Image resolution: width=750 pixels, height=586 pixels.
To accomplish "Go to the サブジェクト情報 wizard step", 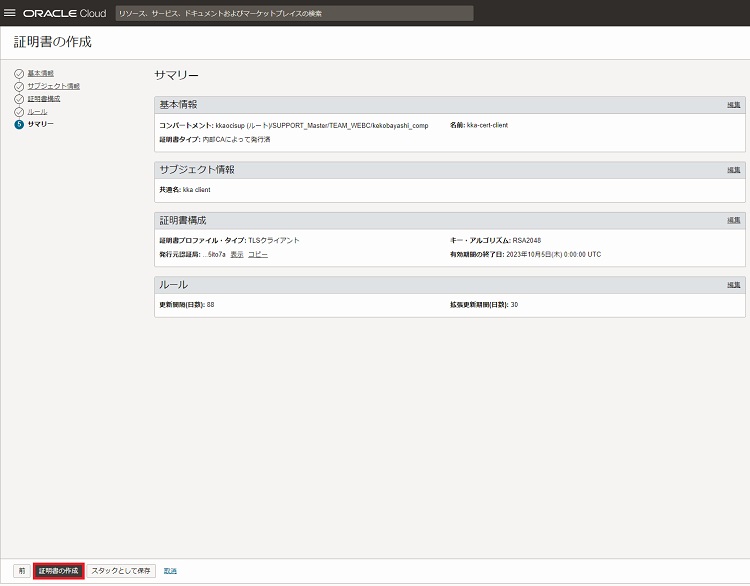I will point(53,86).
